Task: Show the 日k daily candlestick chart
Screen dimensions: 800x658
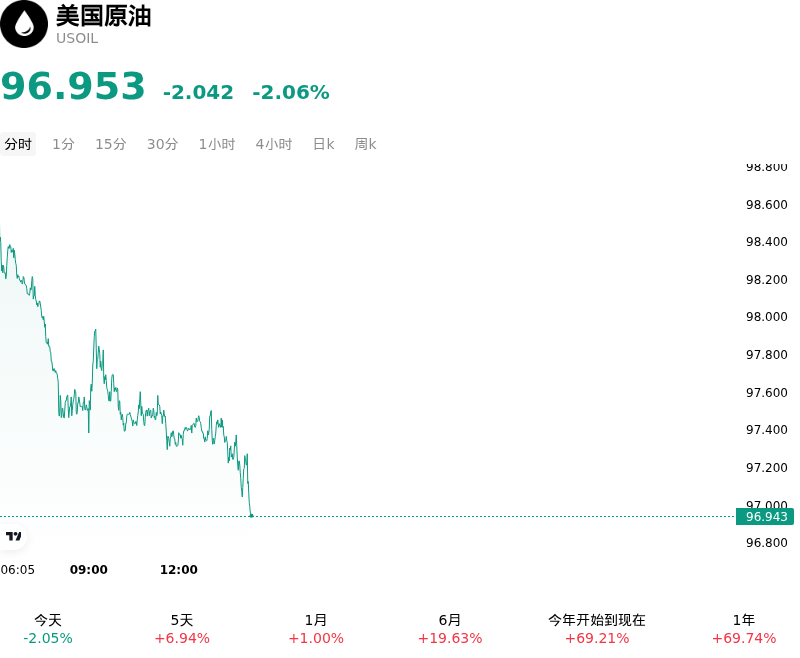Action: point(323,144)
